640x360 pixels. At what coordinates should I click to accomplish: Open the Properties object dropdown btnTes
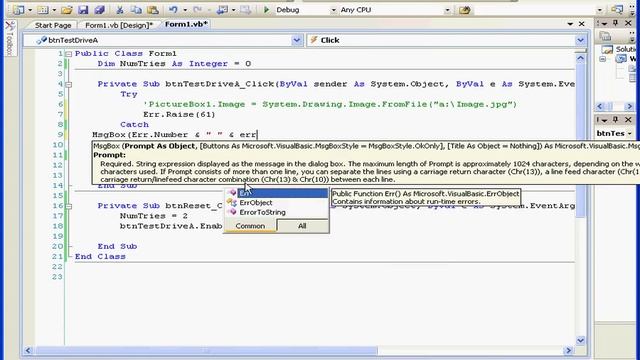coord(630,133)
